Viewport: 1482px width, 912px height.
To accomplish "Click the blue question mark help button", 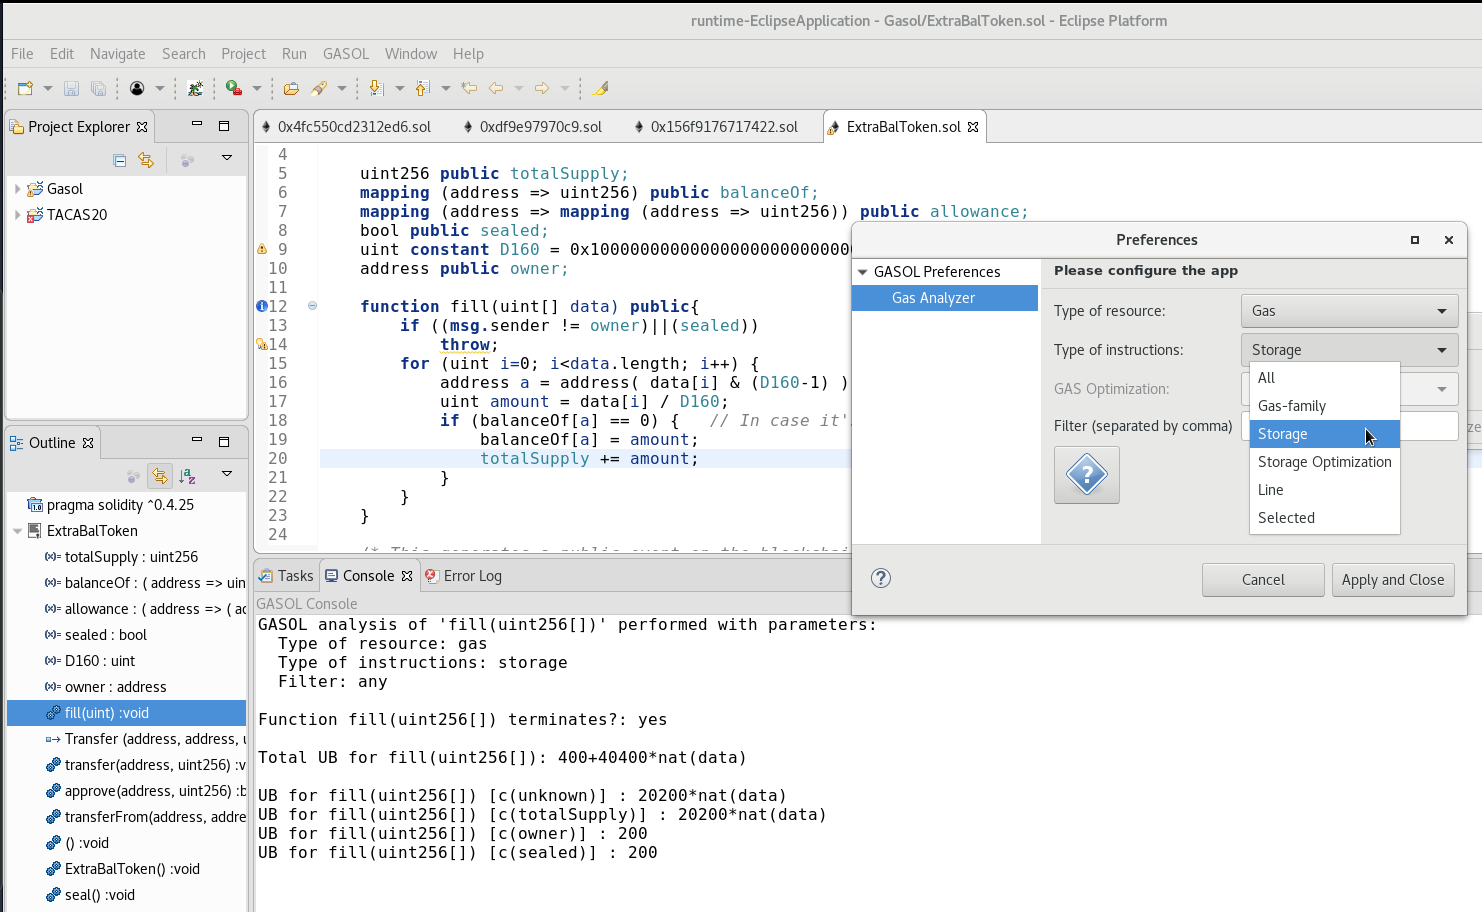I will click(1086, 475).
